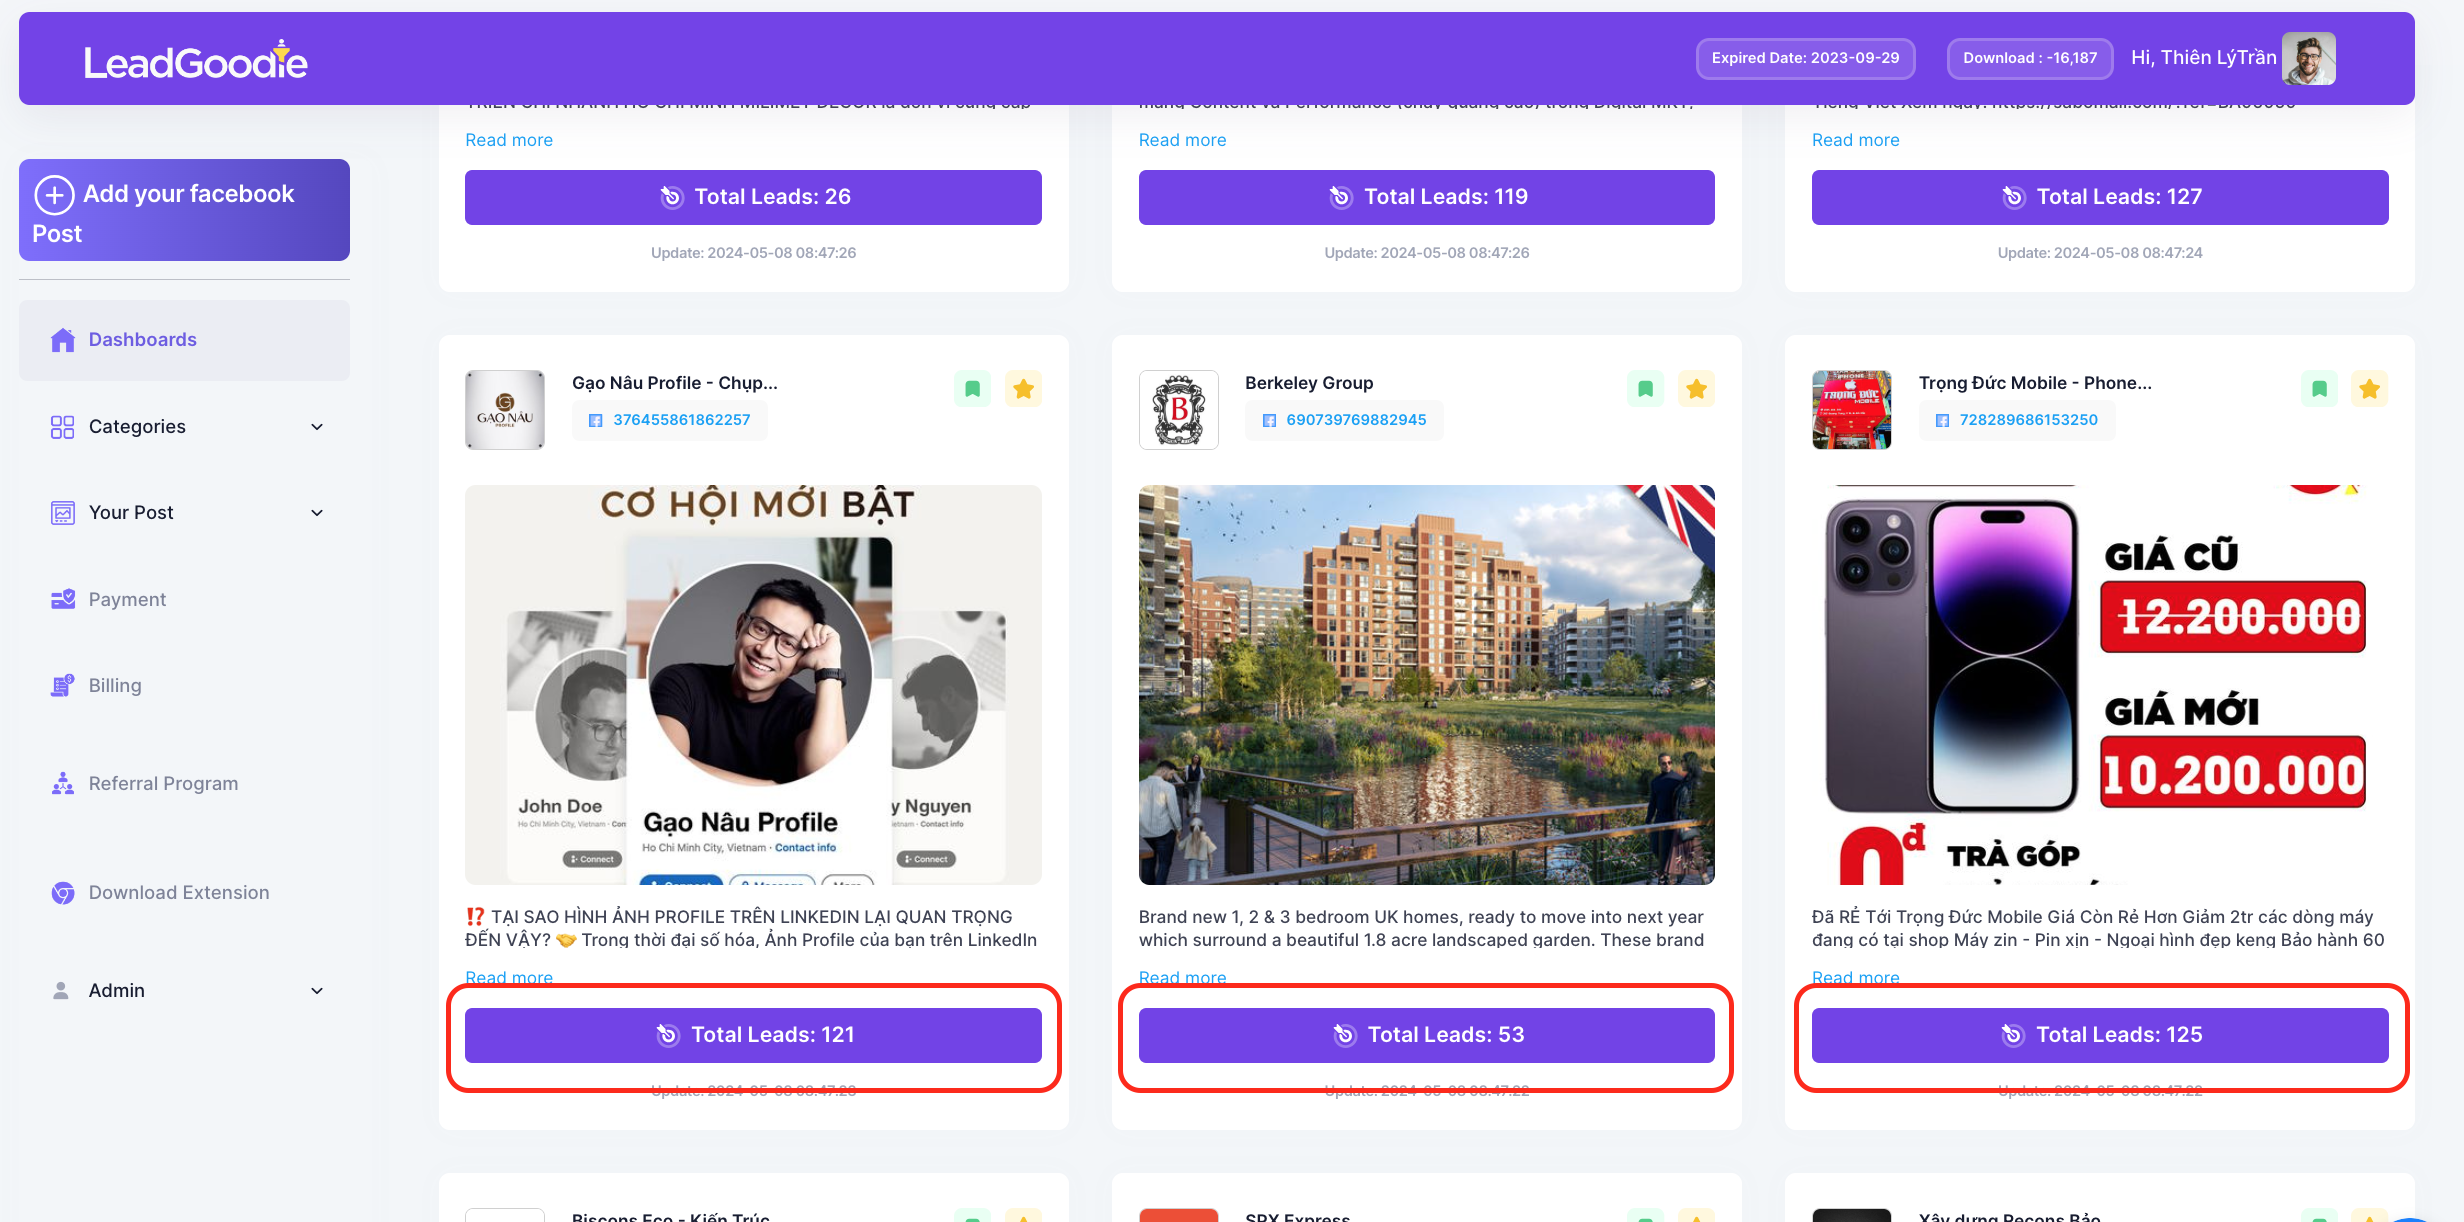
Task: Toggle star favorite on Berkeley Group card
Action: click(1696, 389)
